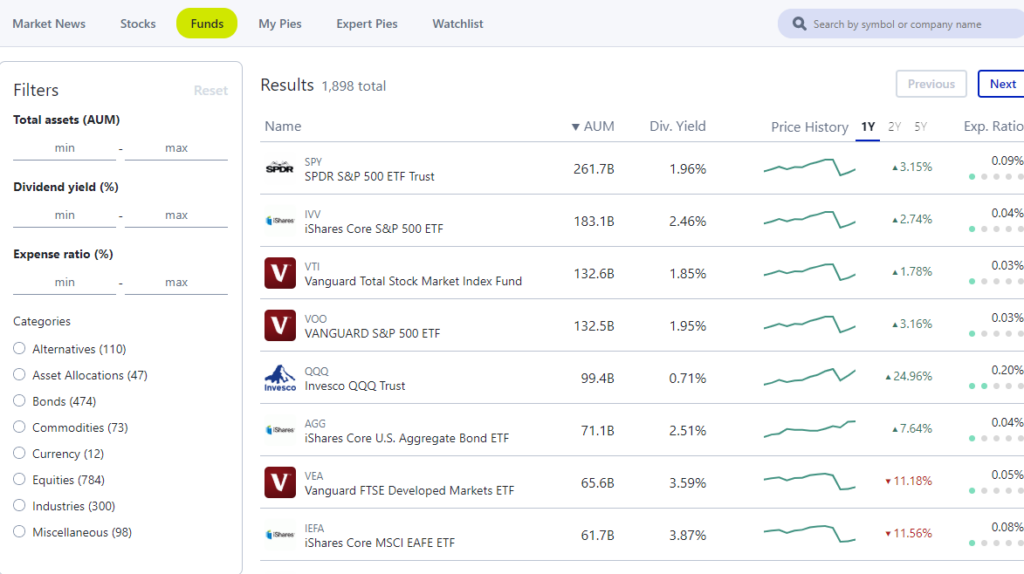
Task: Select the Commodities (73) category
Action: (x=19, y=427)
